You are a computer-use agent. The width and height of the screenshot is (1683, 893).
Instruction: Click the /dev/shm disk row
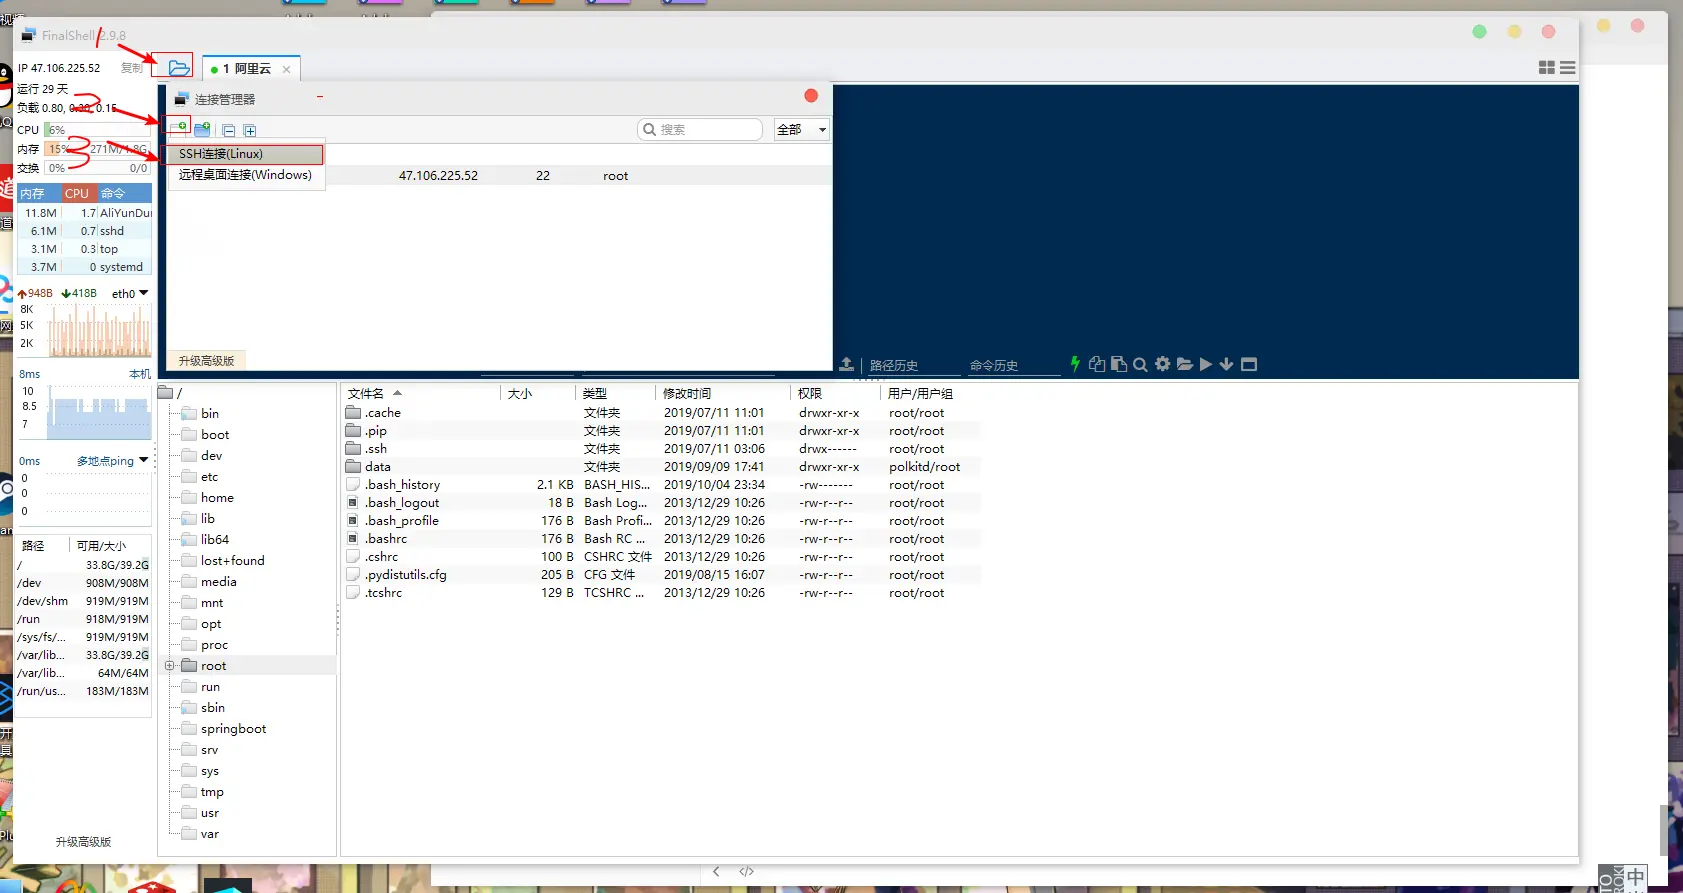tap(83, 601)
